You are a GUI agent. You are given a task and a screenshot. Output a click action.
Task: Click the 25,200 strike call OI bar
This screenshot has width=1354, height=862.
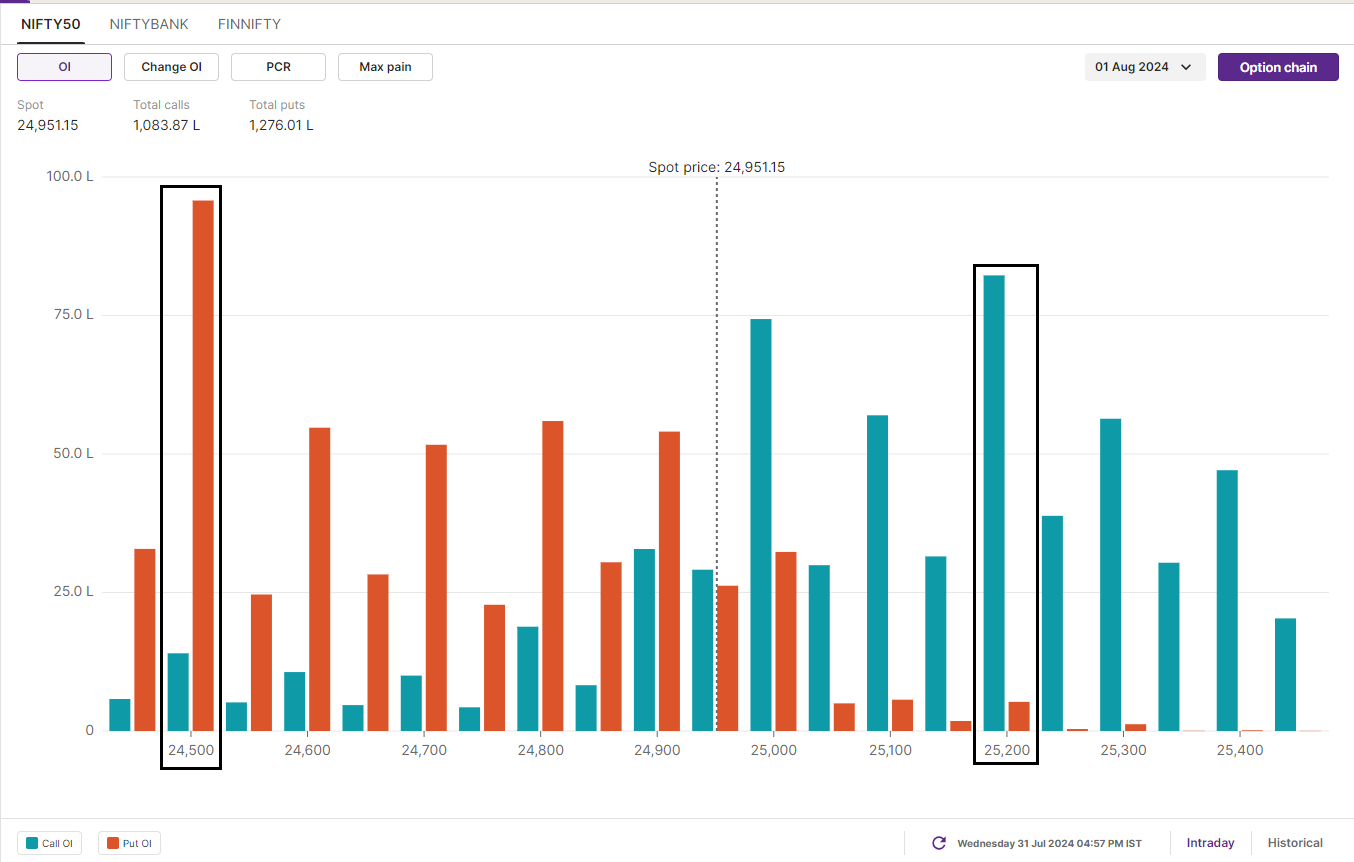(x=994, y=503)
